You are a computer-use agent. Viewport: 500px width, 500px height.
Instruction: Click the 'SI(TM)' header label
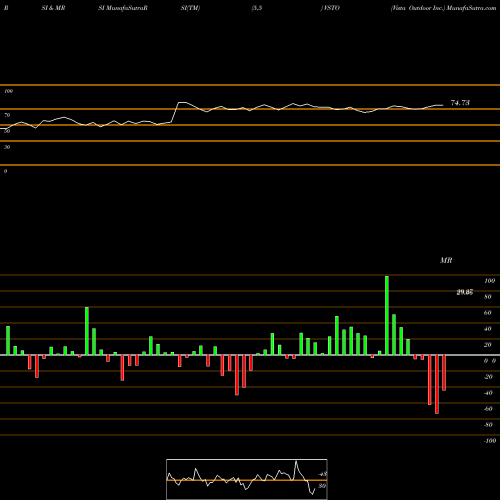click(x=190, y=8)
